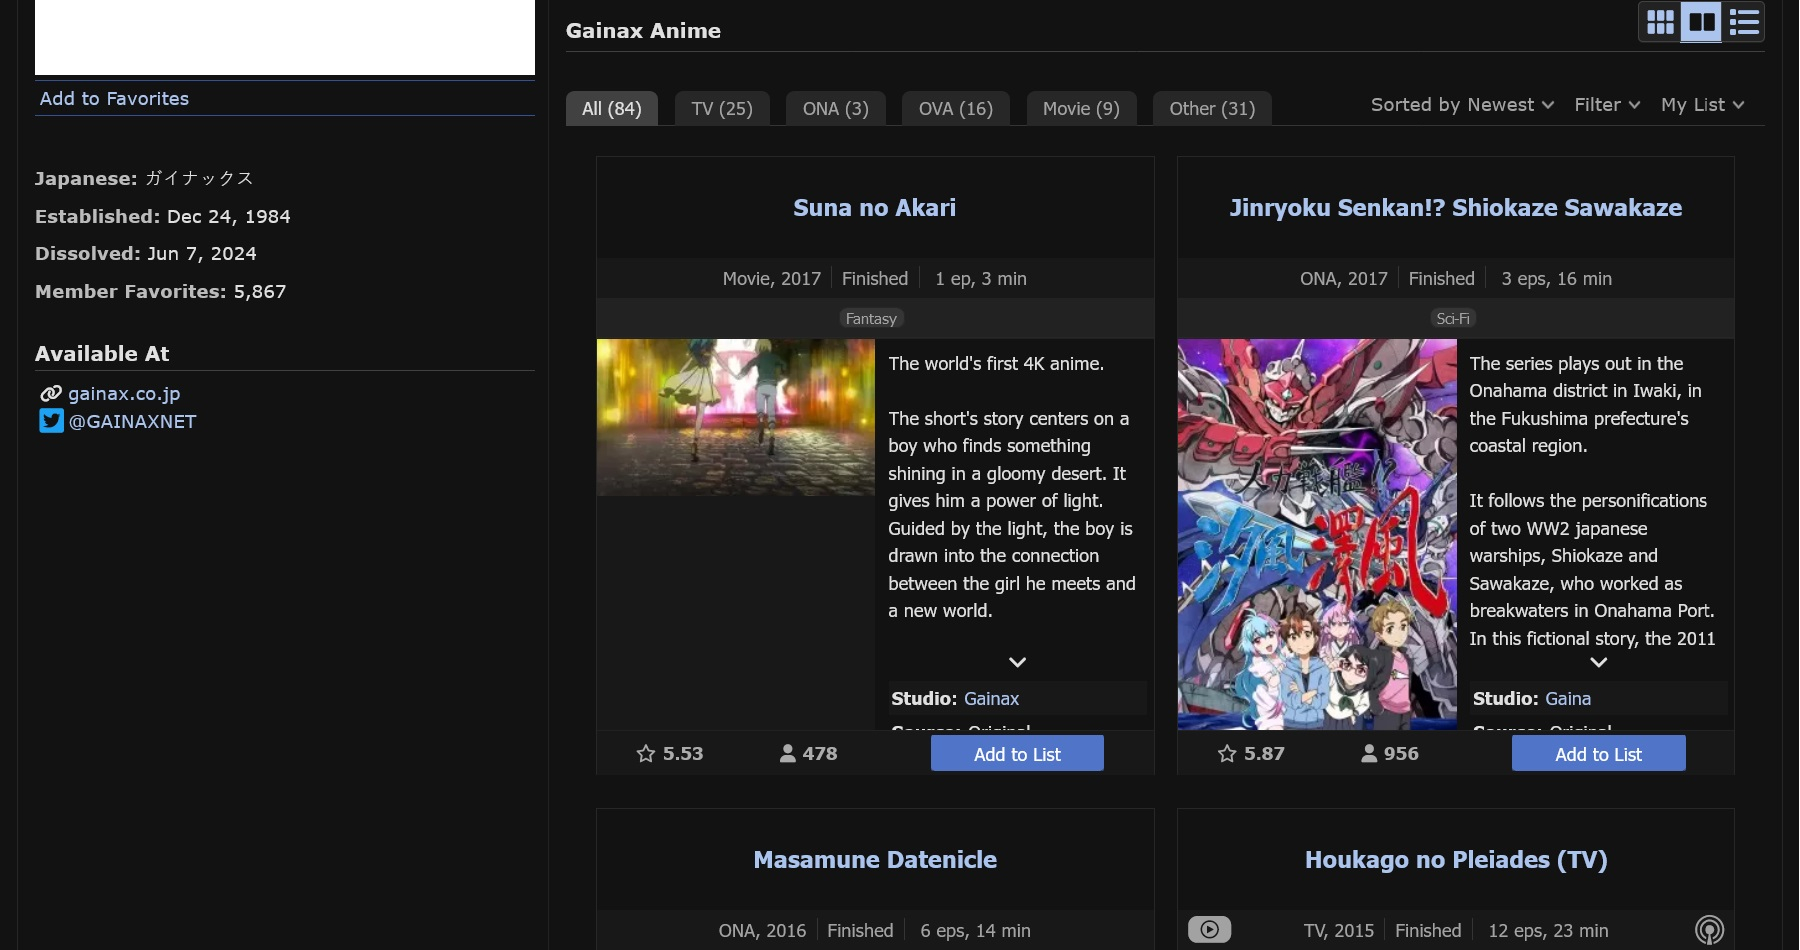
Task: Select the All (84) tab
Action: [612, 108]
